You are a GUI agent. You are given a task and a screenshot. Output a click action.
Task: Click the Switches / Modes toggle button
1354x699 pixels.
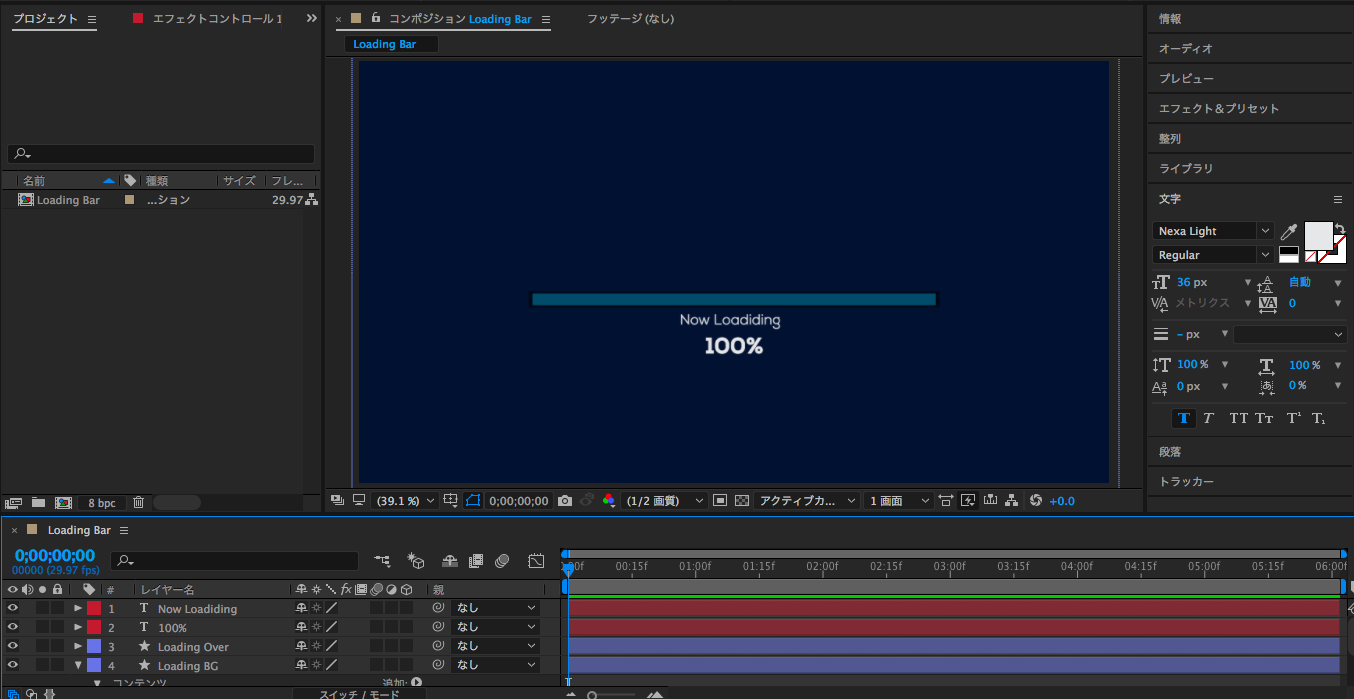(359, 694)
